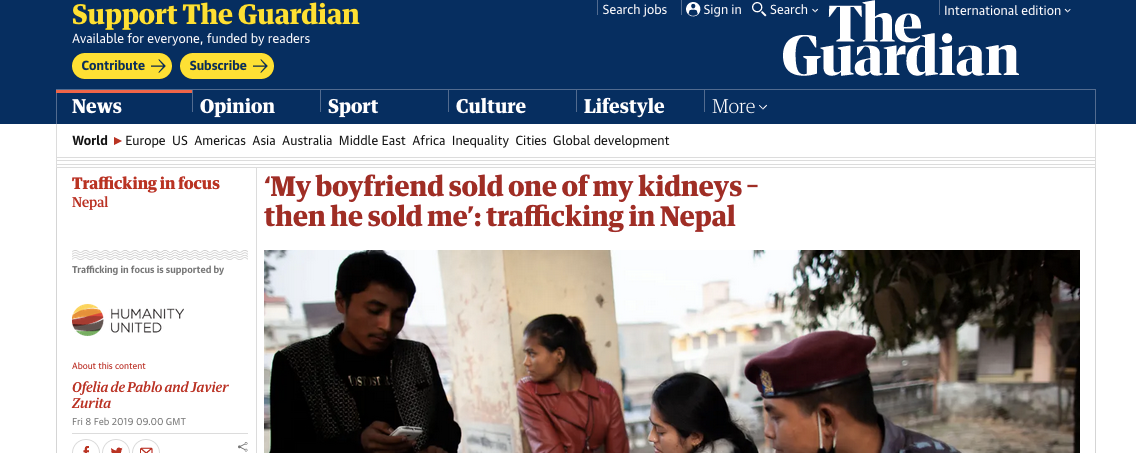Go to Global development subsection
The image size is (1136, 453).
[x=611, y=141]
